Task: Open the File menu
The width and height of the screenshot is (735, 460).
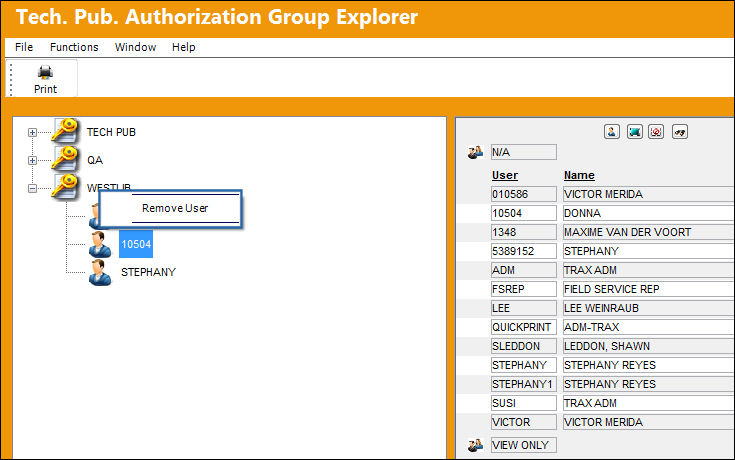Action: coord(24,47)
